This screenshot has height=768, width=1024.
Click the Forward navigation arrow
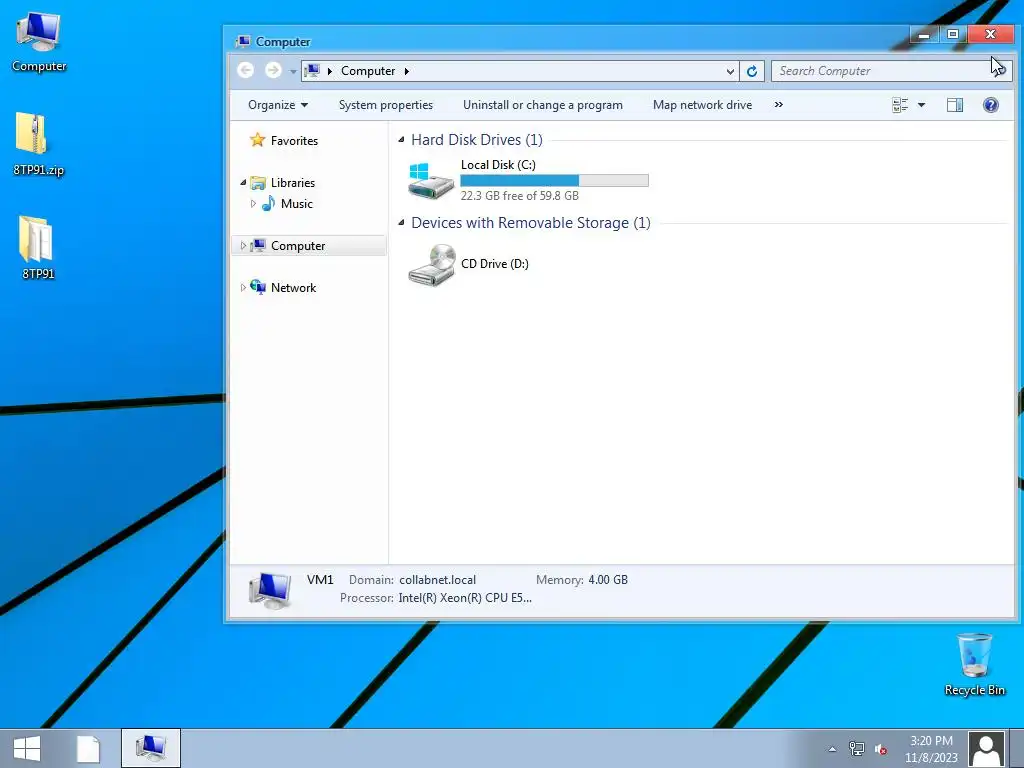point(273,70)
